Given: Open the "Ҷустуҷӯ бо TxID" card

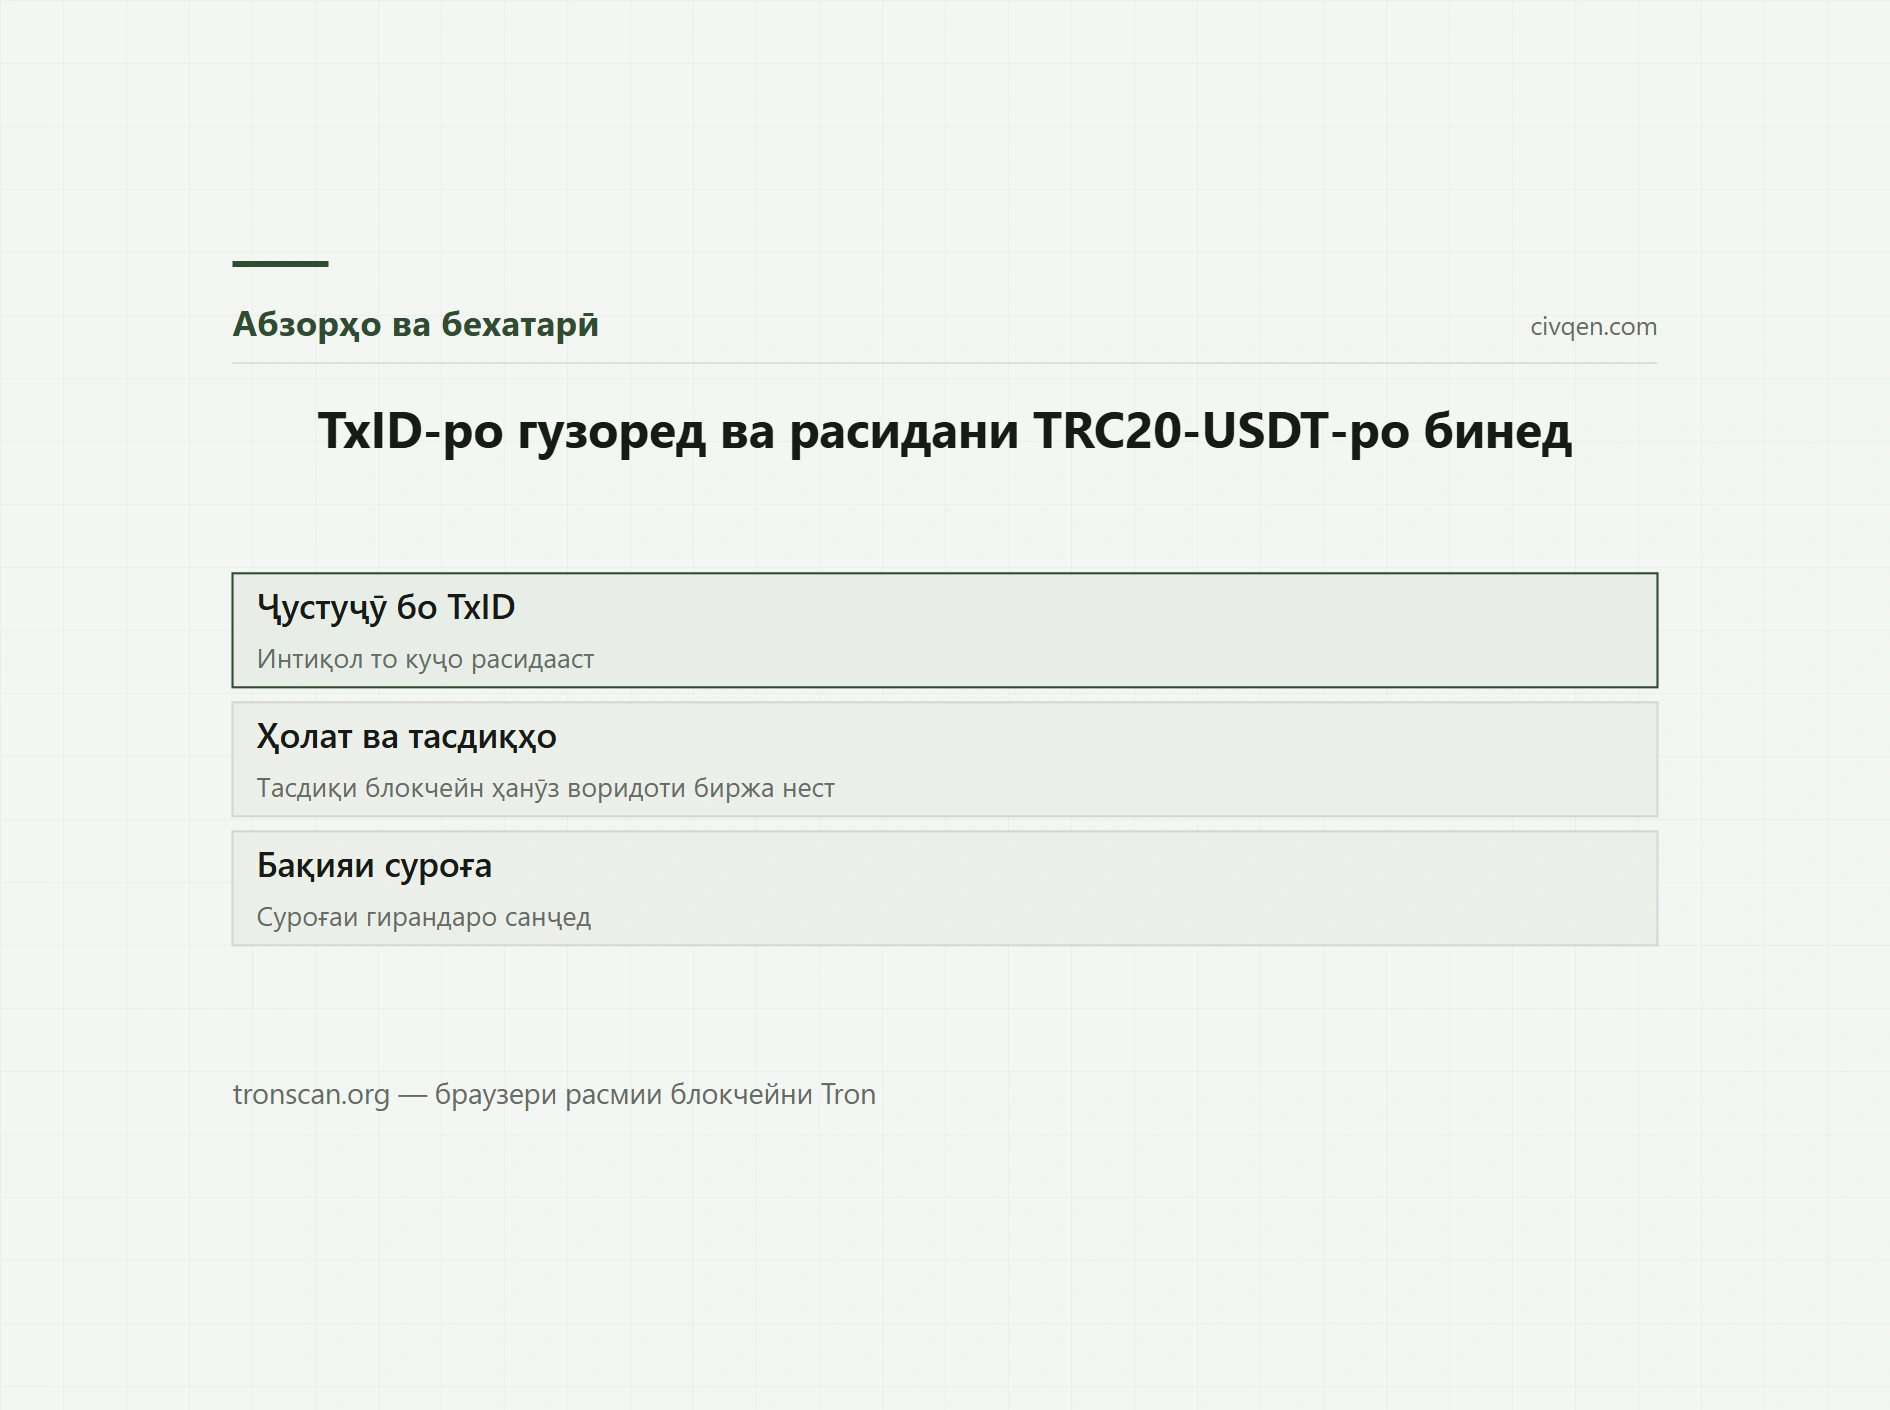Looking at the screenshot, I should (944, 630).
